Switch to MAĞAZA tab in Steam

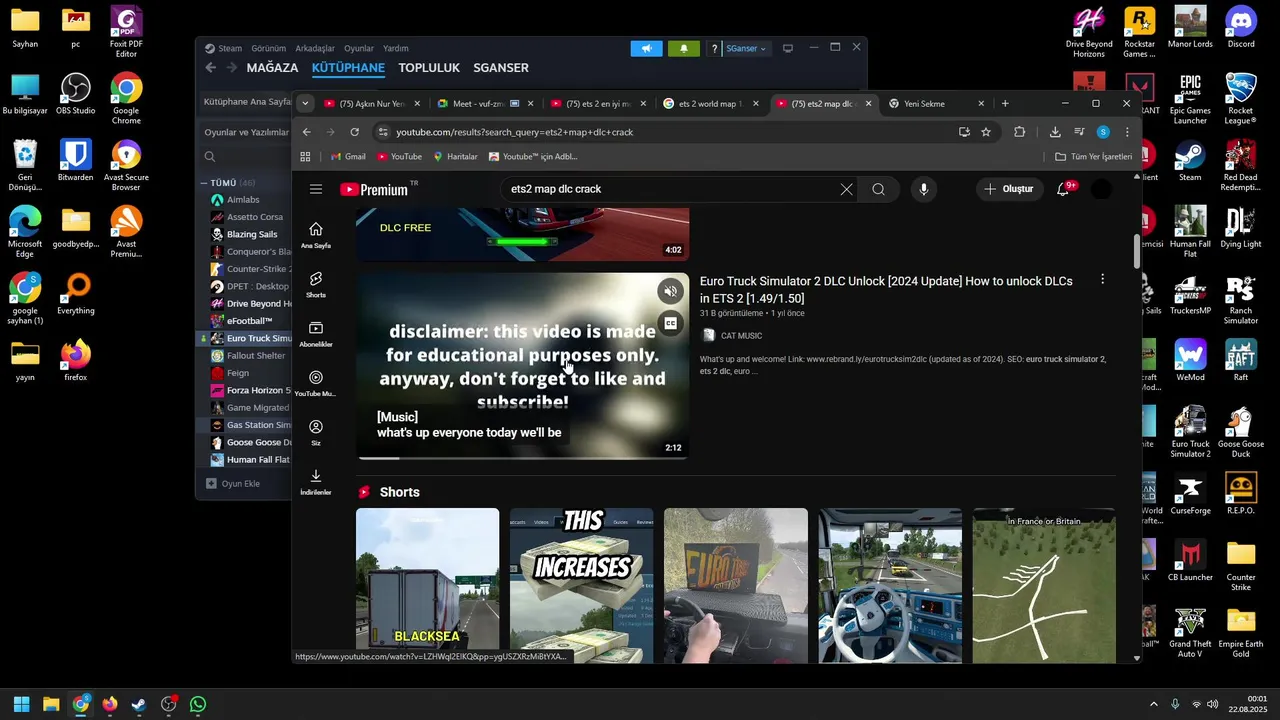273,68
